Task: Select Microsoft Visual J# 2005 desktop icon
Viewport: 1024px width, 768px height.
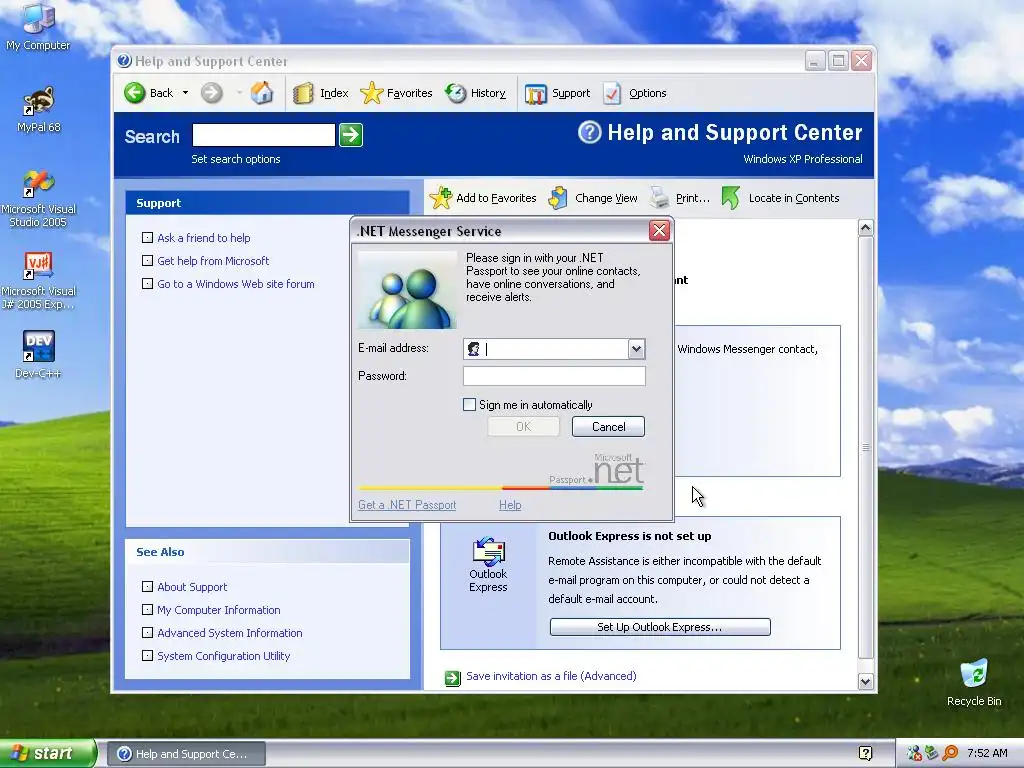Action: [38, 281]
